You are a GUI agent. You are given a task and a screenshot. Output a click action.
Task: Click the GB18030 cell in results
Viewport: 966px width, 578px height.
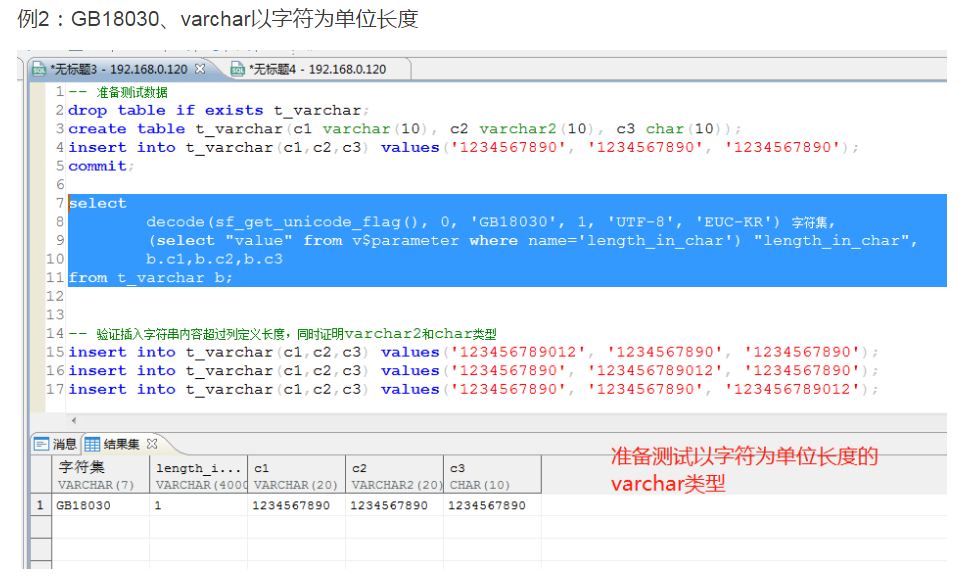coord(90,503)
